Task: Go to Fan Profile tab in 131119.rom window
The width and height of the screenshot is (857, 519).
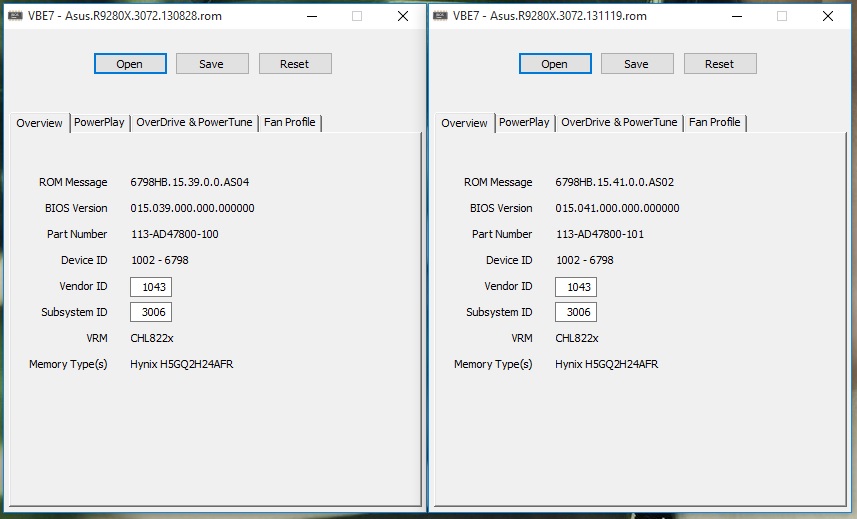Action: click(715, 122)
